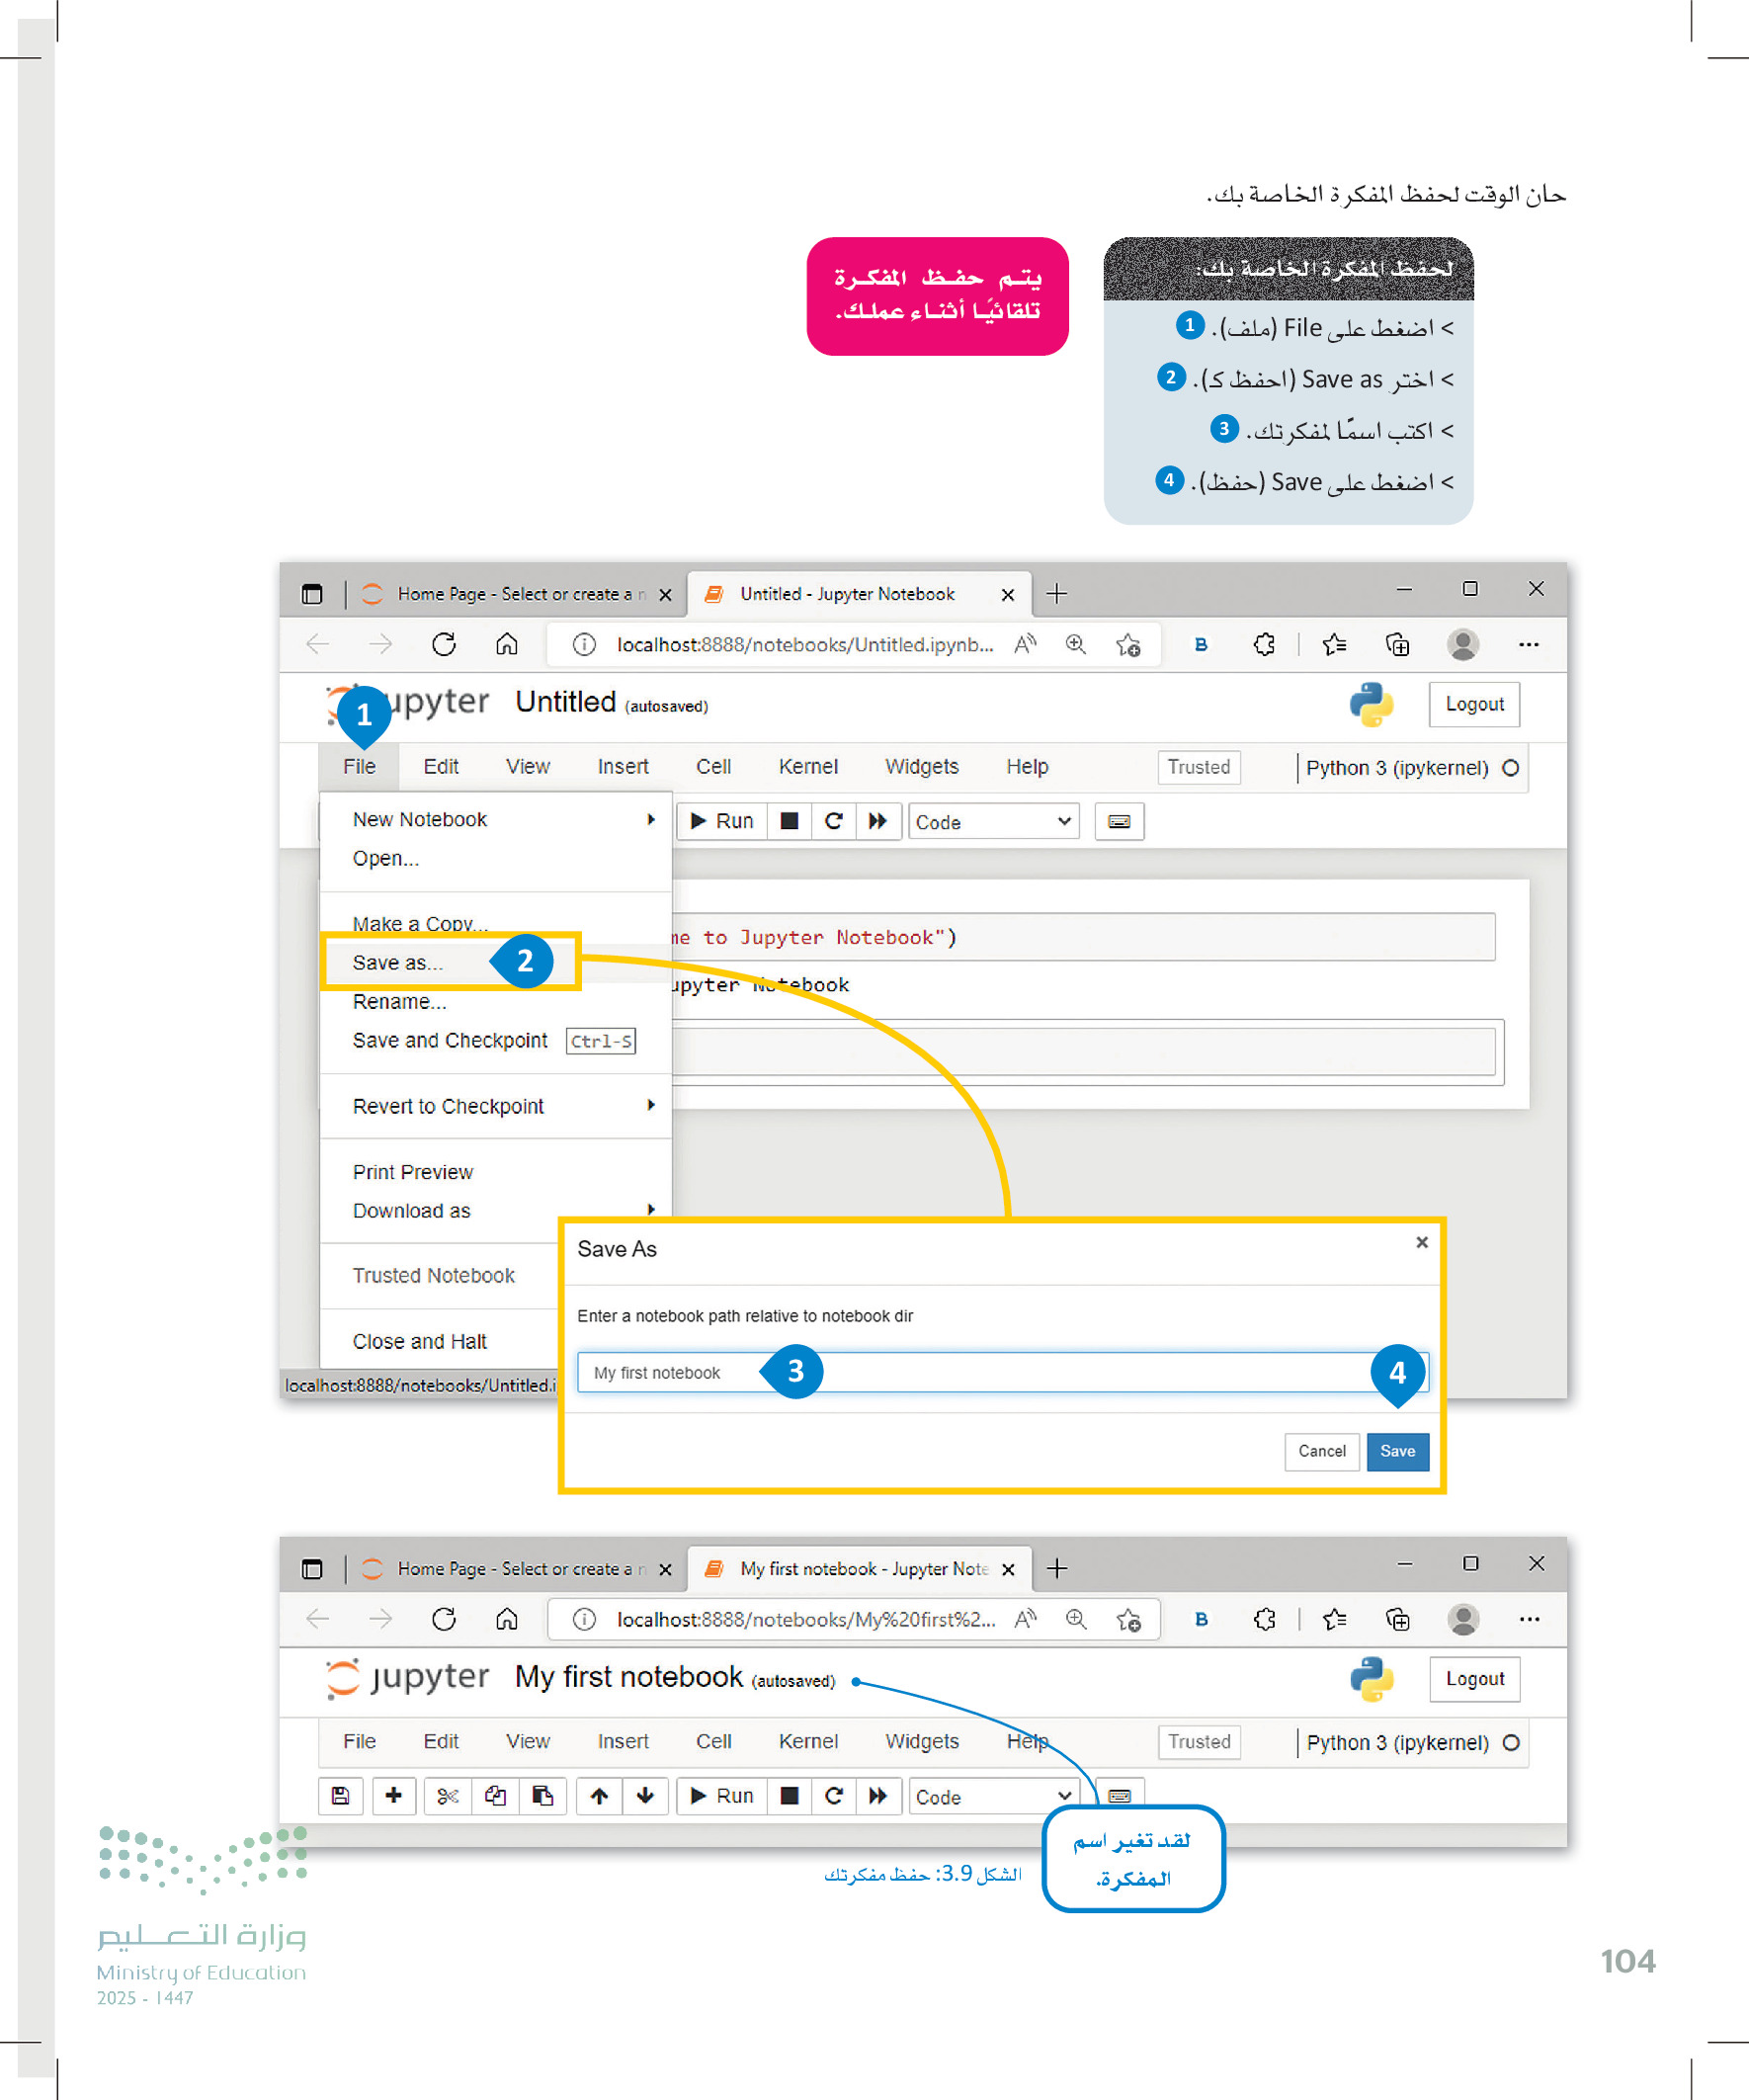Viewport: 1749px width, 2100px height.
Task: Click Cancel in the Save As dialog
Action: pyautogui.click(x=1321, y=1451)
